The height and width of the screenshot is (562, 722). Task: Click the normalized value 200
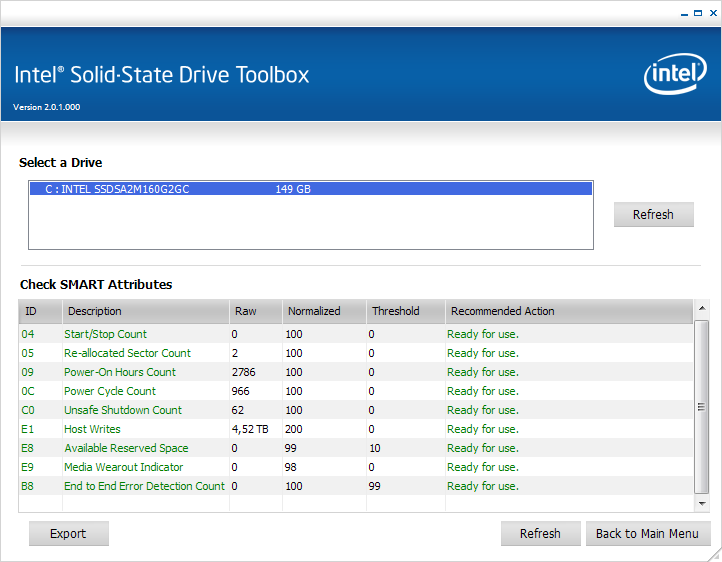(x=294, y=429)
